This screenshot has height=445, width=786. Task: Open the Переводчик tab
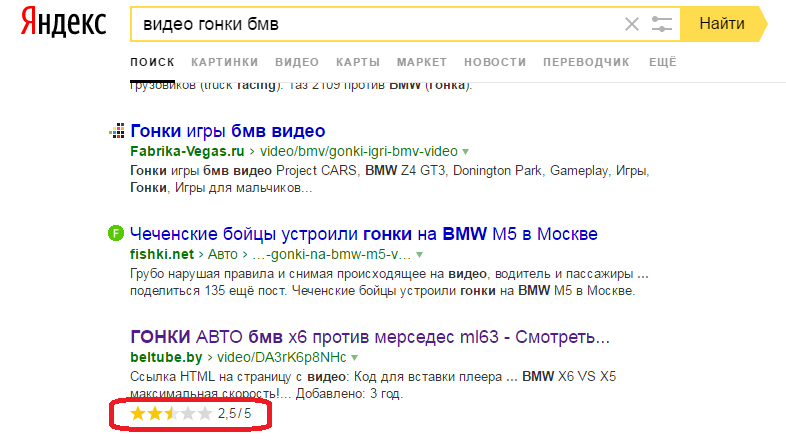point(586,62)
